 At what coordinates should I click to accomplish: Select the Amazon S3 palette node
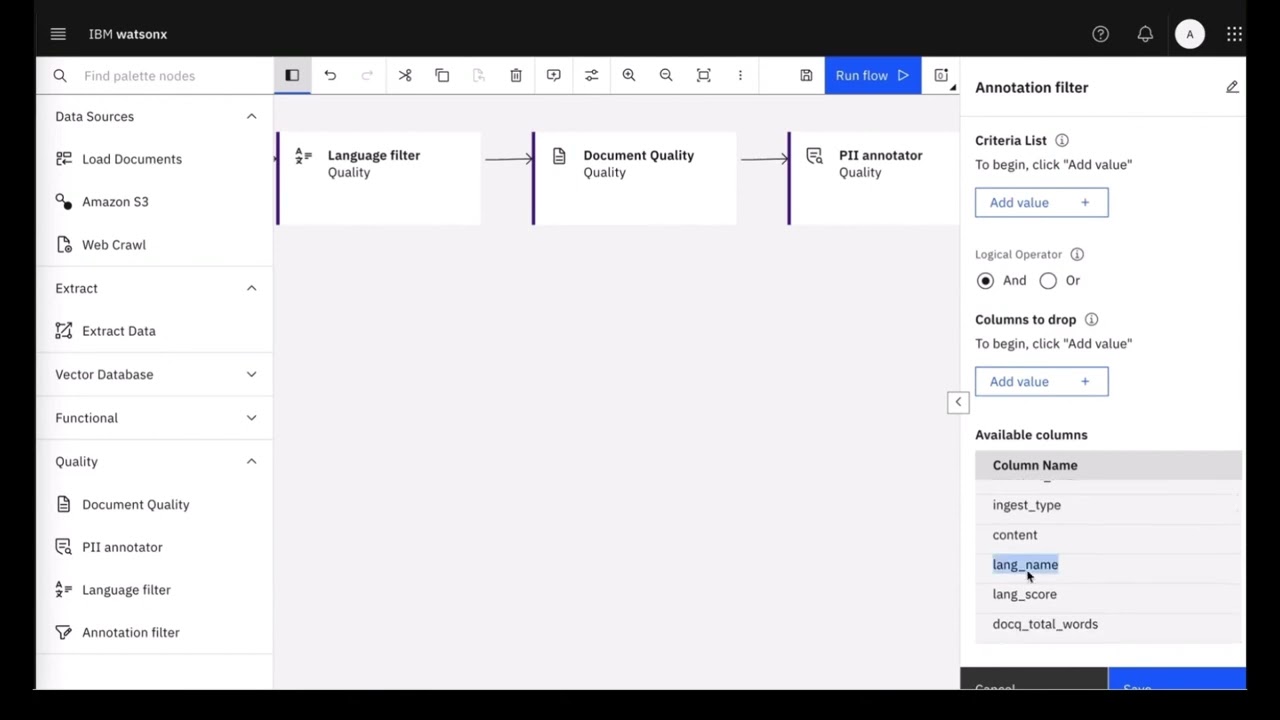154,202
